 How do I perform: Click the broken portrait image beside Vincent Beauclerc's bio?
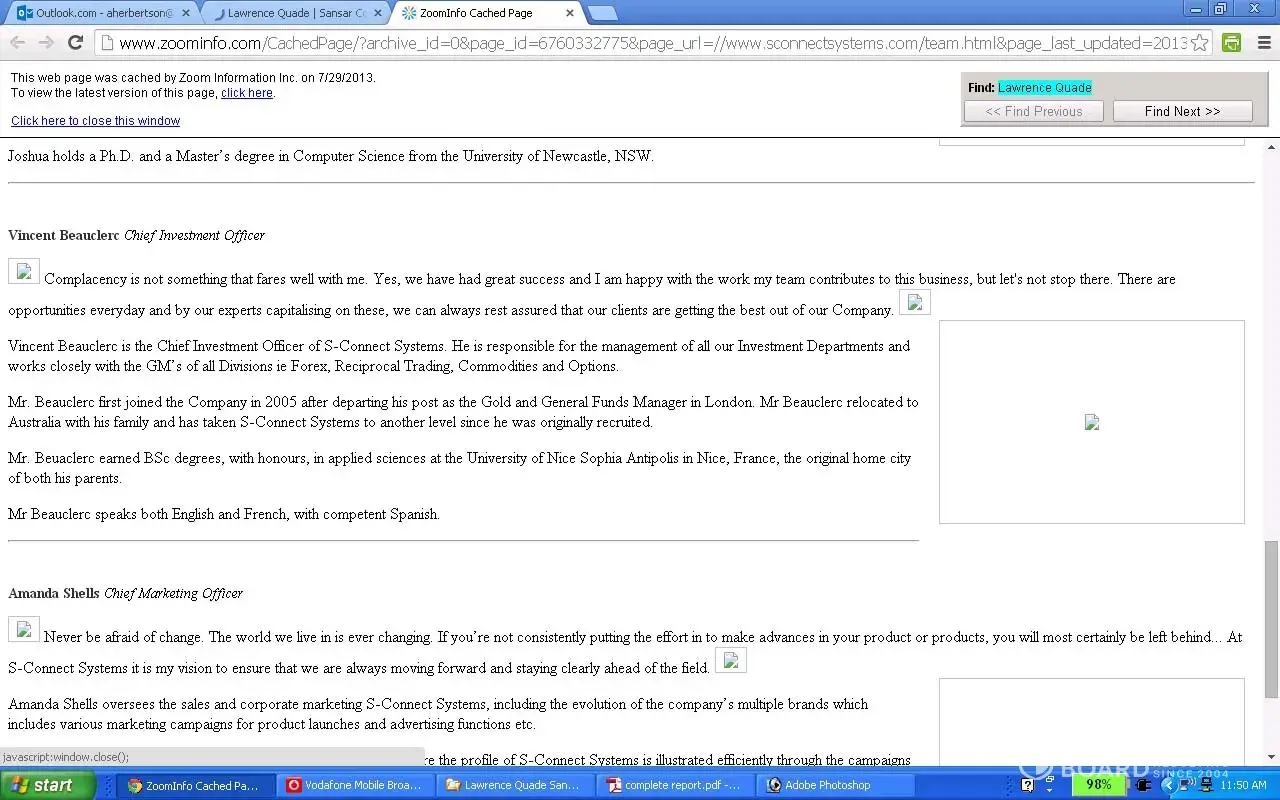(x=1092, y=422)
